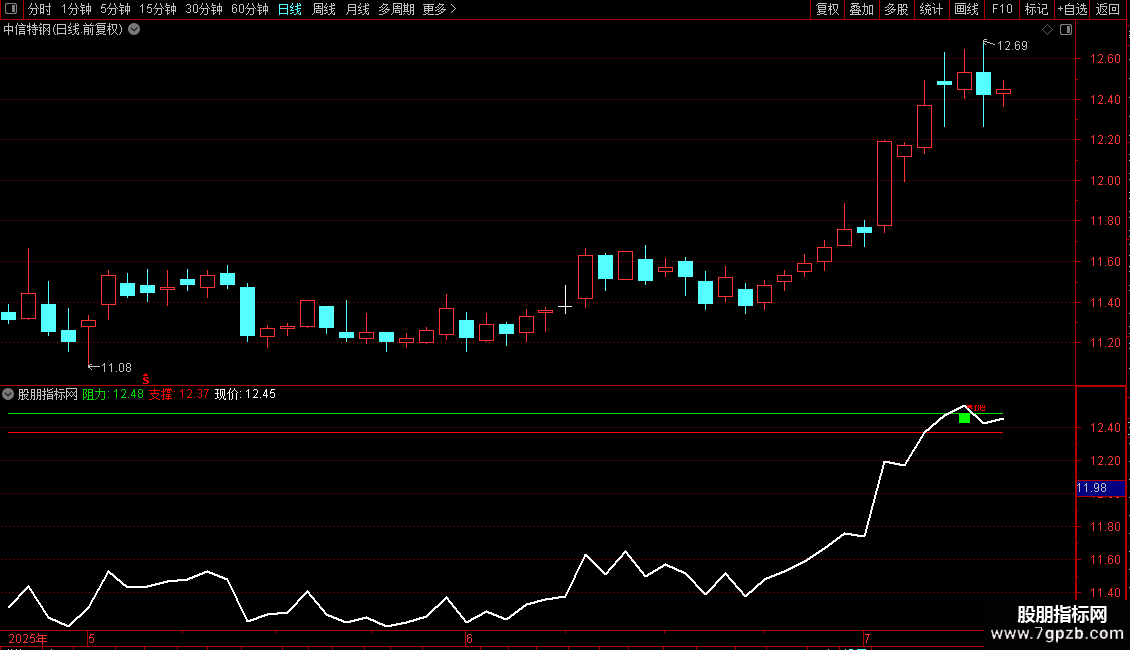Select the 日线 daily chart tab
This screenshot has height=650, width=1130.
coord(290,9)
